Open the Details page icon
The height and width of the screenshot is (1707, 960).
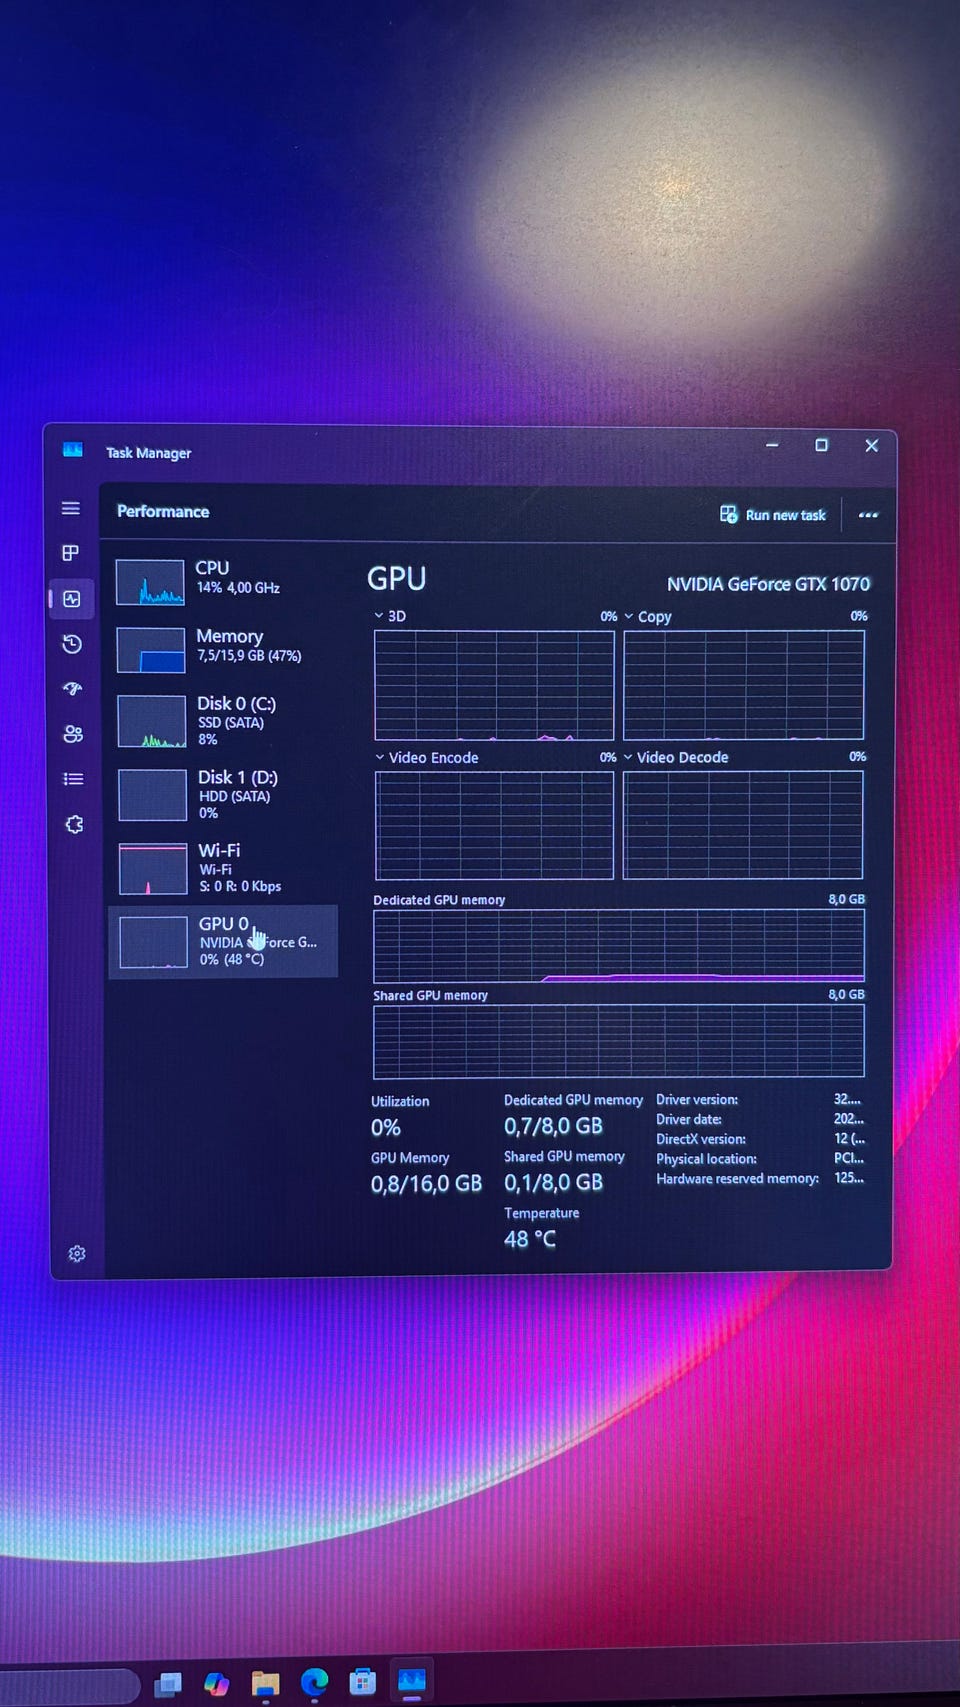click(73, 779)
